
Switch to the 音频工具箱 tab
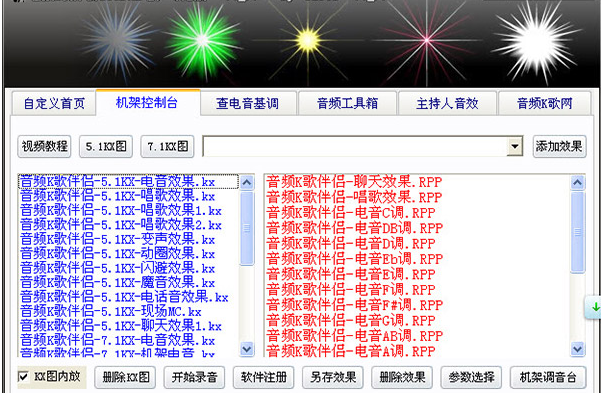tap(347, 104)
